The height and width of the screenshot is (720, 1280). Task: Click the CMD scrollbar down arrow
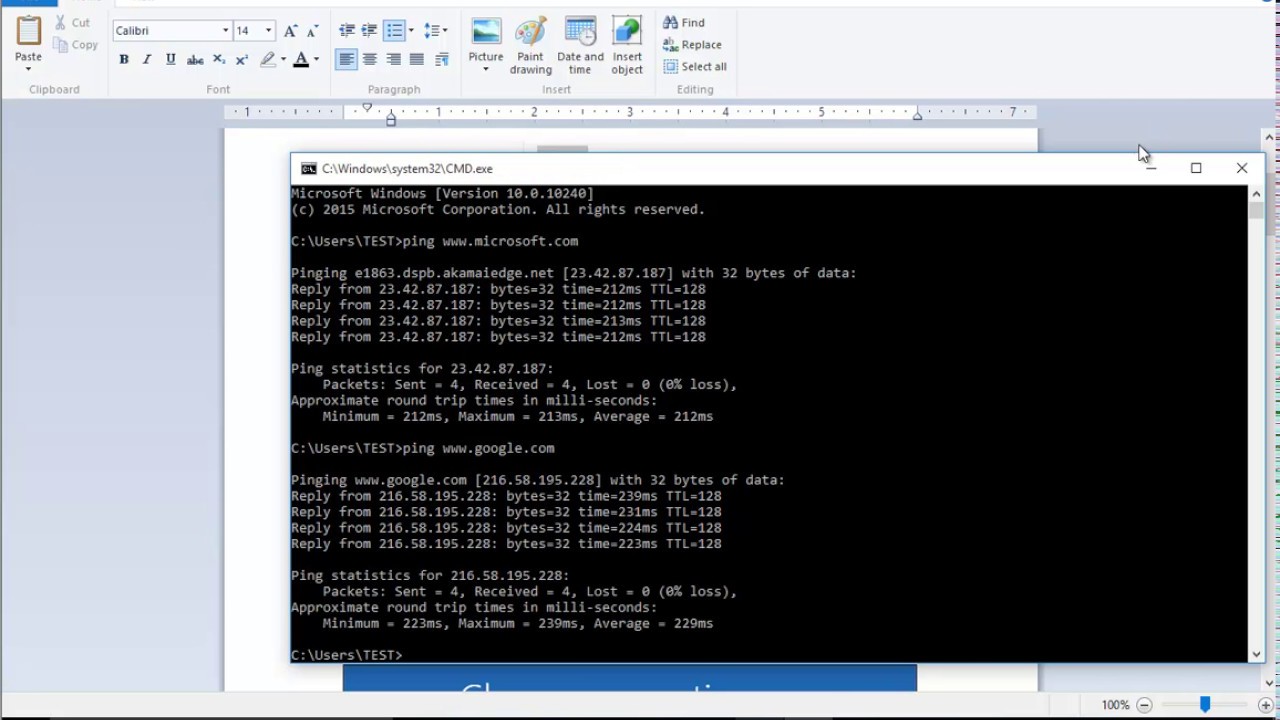tap(1257, 654)
